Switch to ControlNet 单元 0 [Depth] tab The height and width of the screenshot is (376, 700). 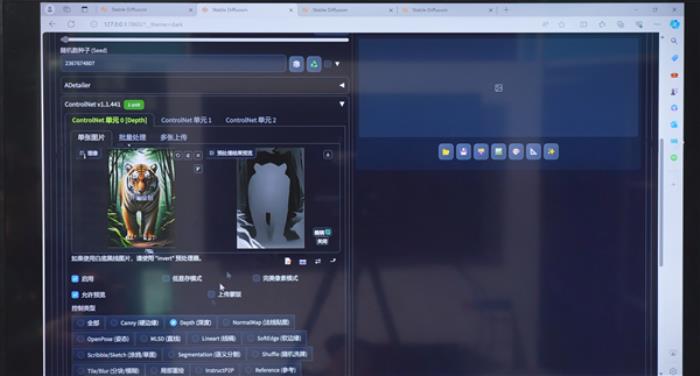pyautogui.click(x=109, y=120)
